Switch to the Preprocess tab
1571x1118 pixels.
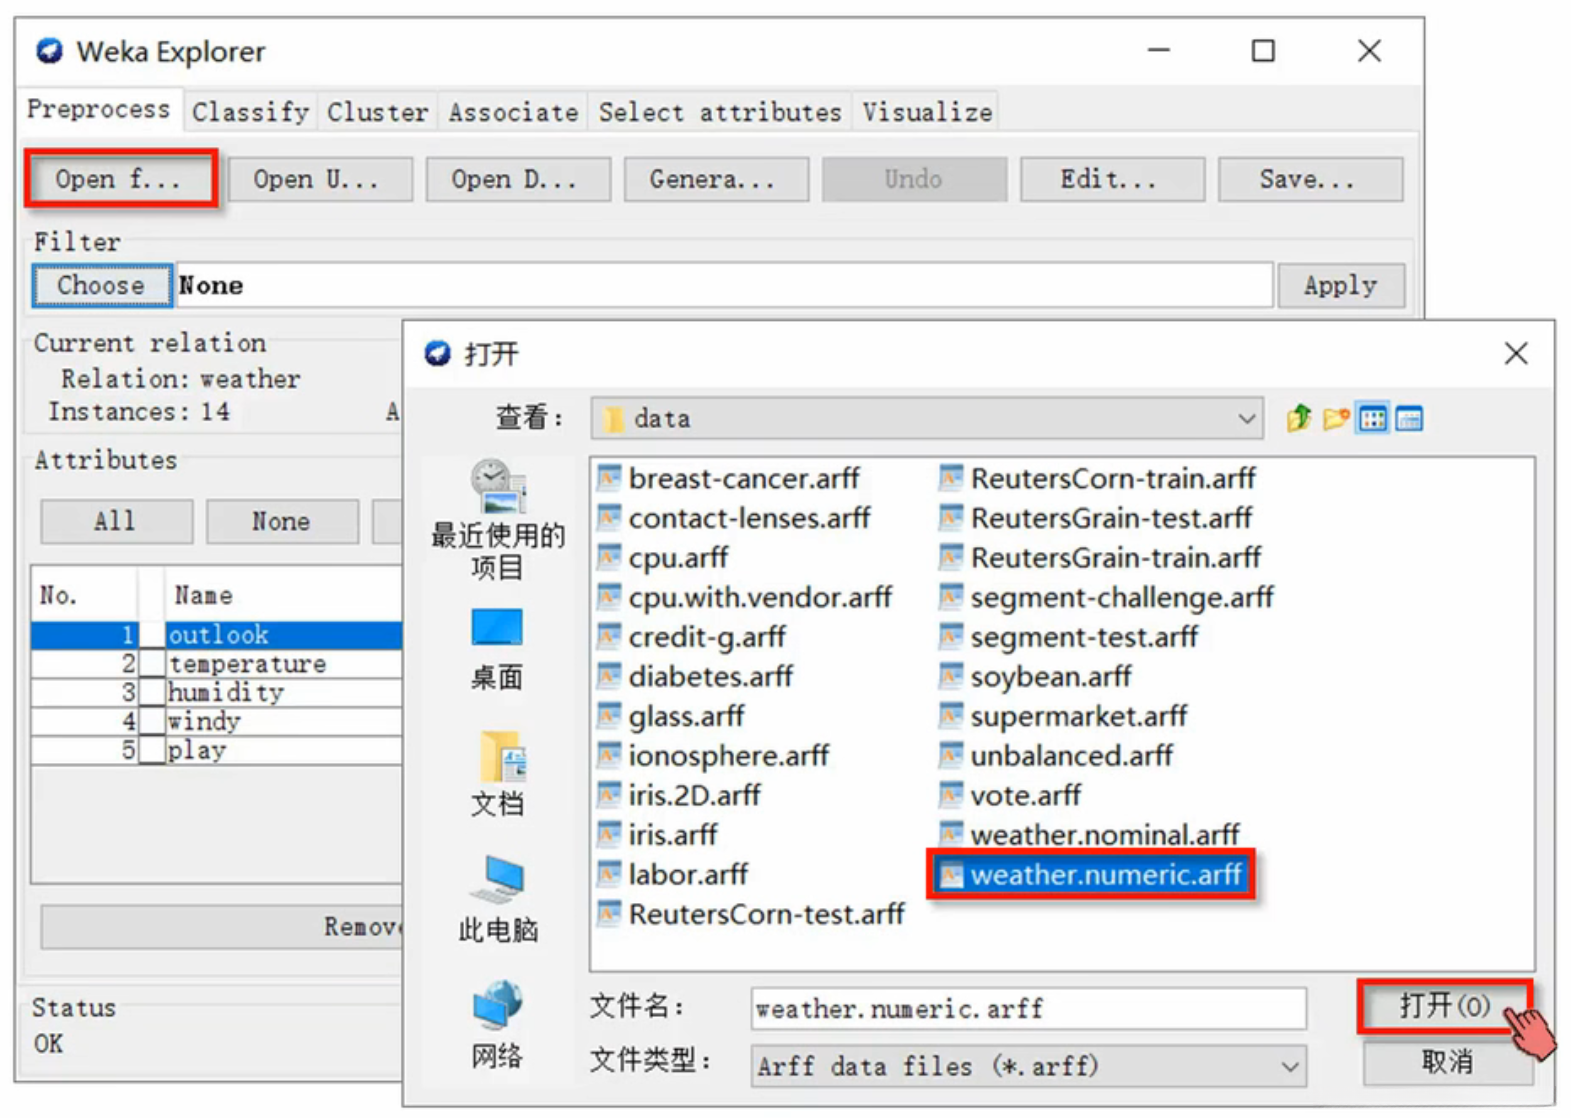click(98, 109)
